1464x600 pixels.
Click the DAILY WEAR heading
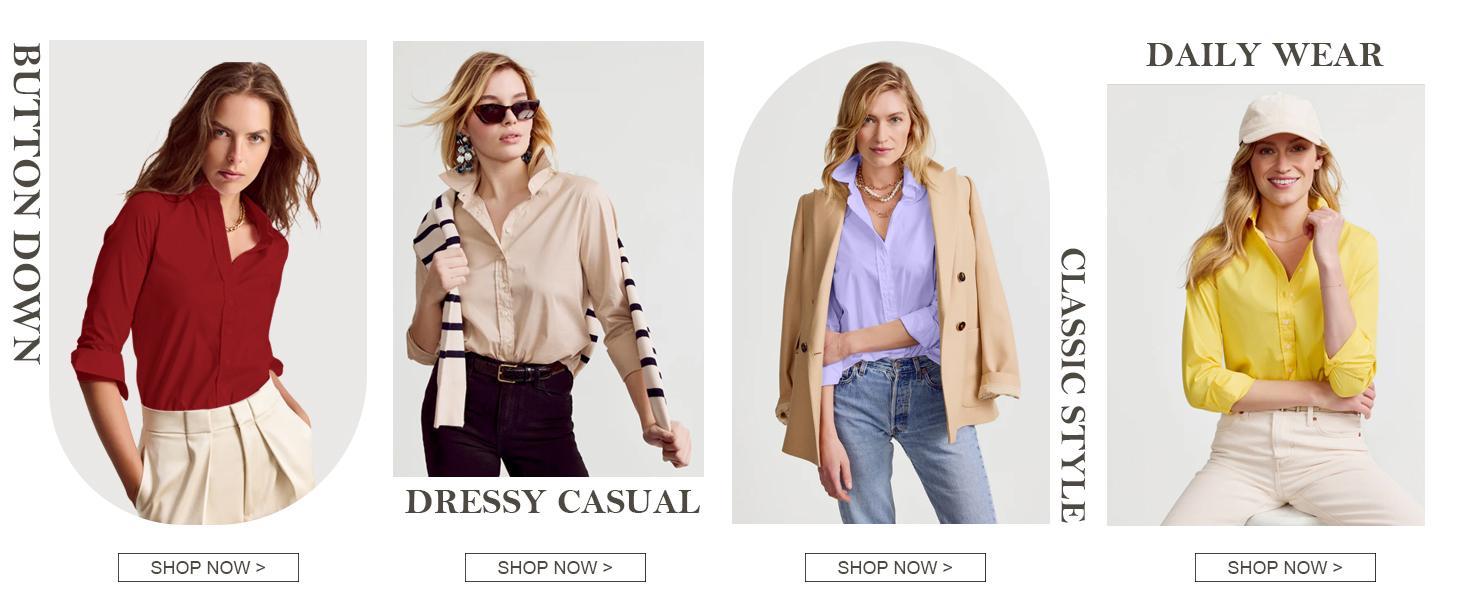click(x=1264, y=55)
